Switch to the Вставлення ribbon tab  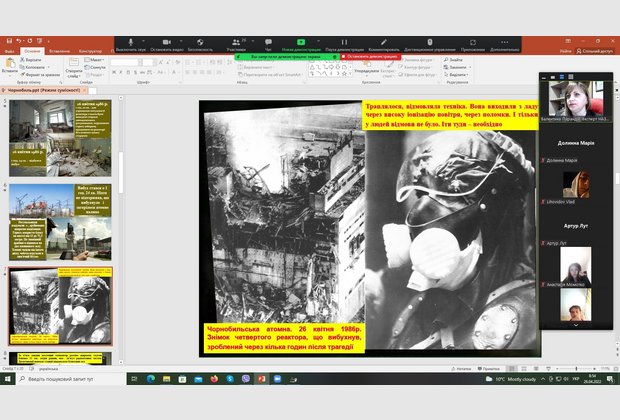[x=58, y=50]
